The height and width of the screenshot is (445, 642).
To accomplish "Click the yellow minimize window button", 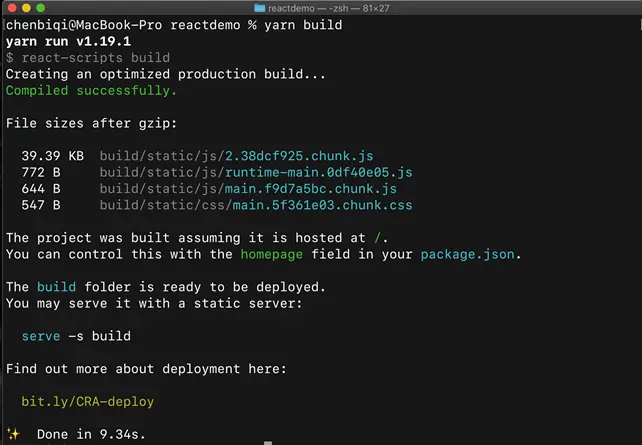I will (x=26, y=7).
